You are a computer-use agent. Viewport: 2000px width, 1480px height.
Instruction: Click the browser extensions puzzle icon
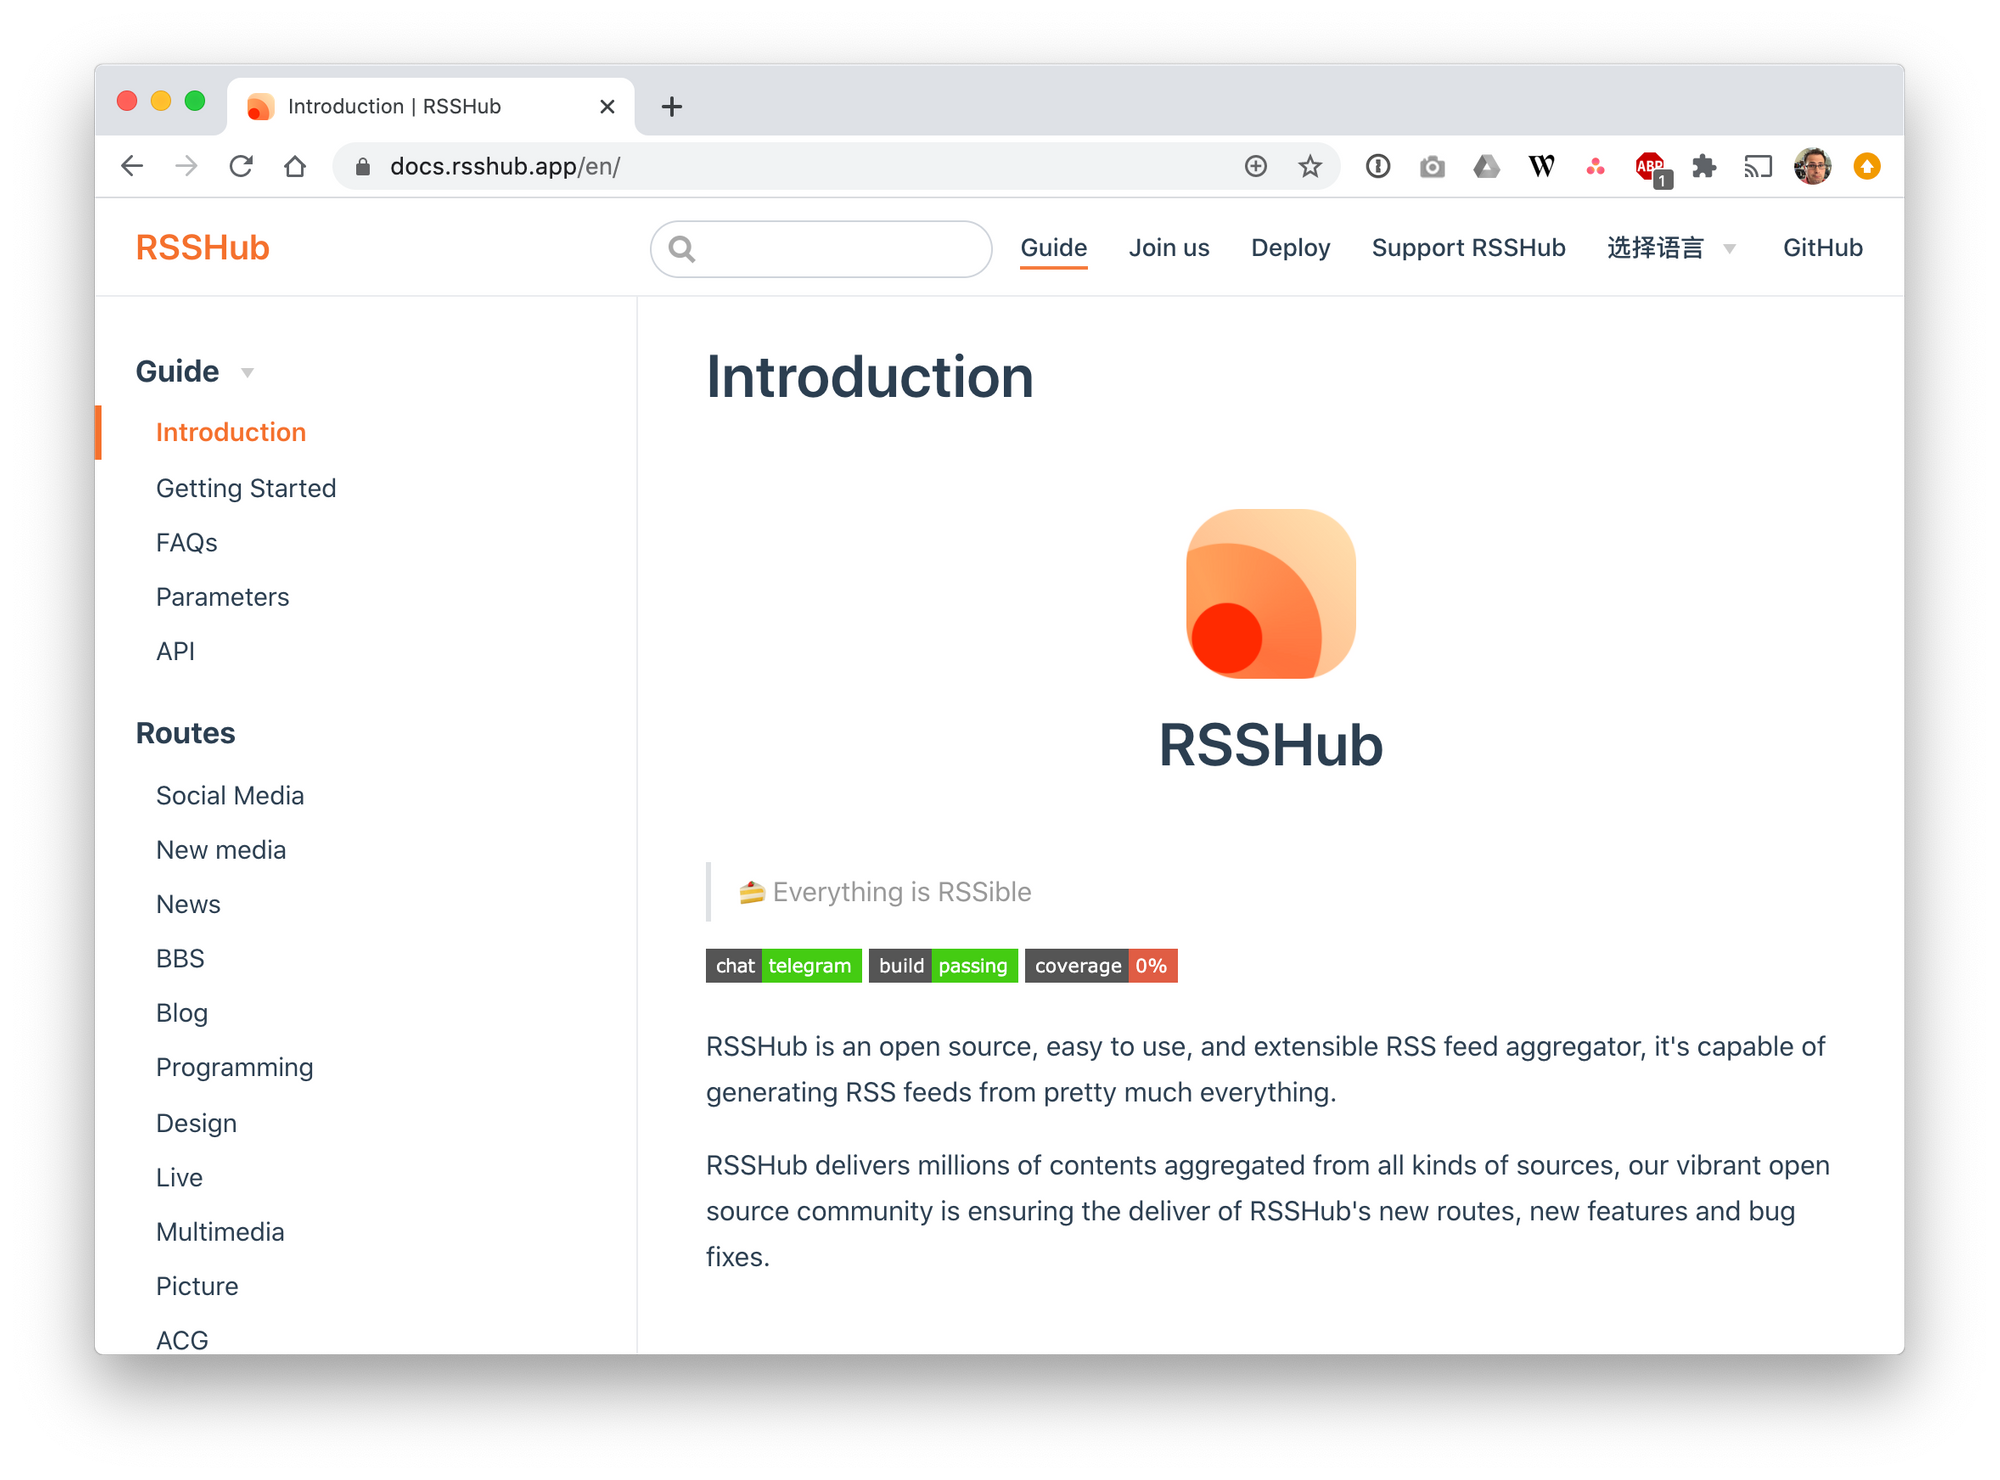coord(1705,166)
